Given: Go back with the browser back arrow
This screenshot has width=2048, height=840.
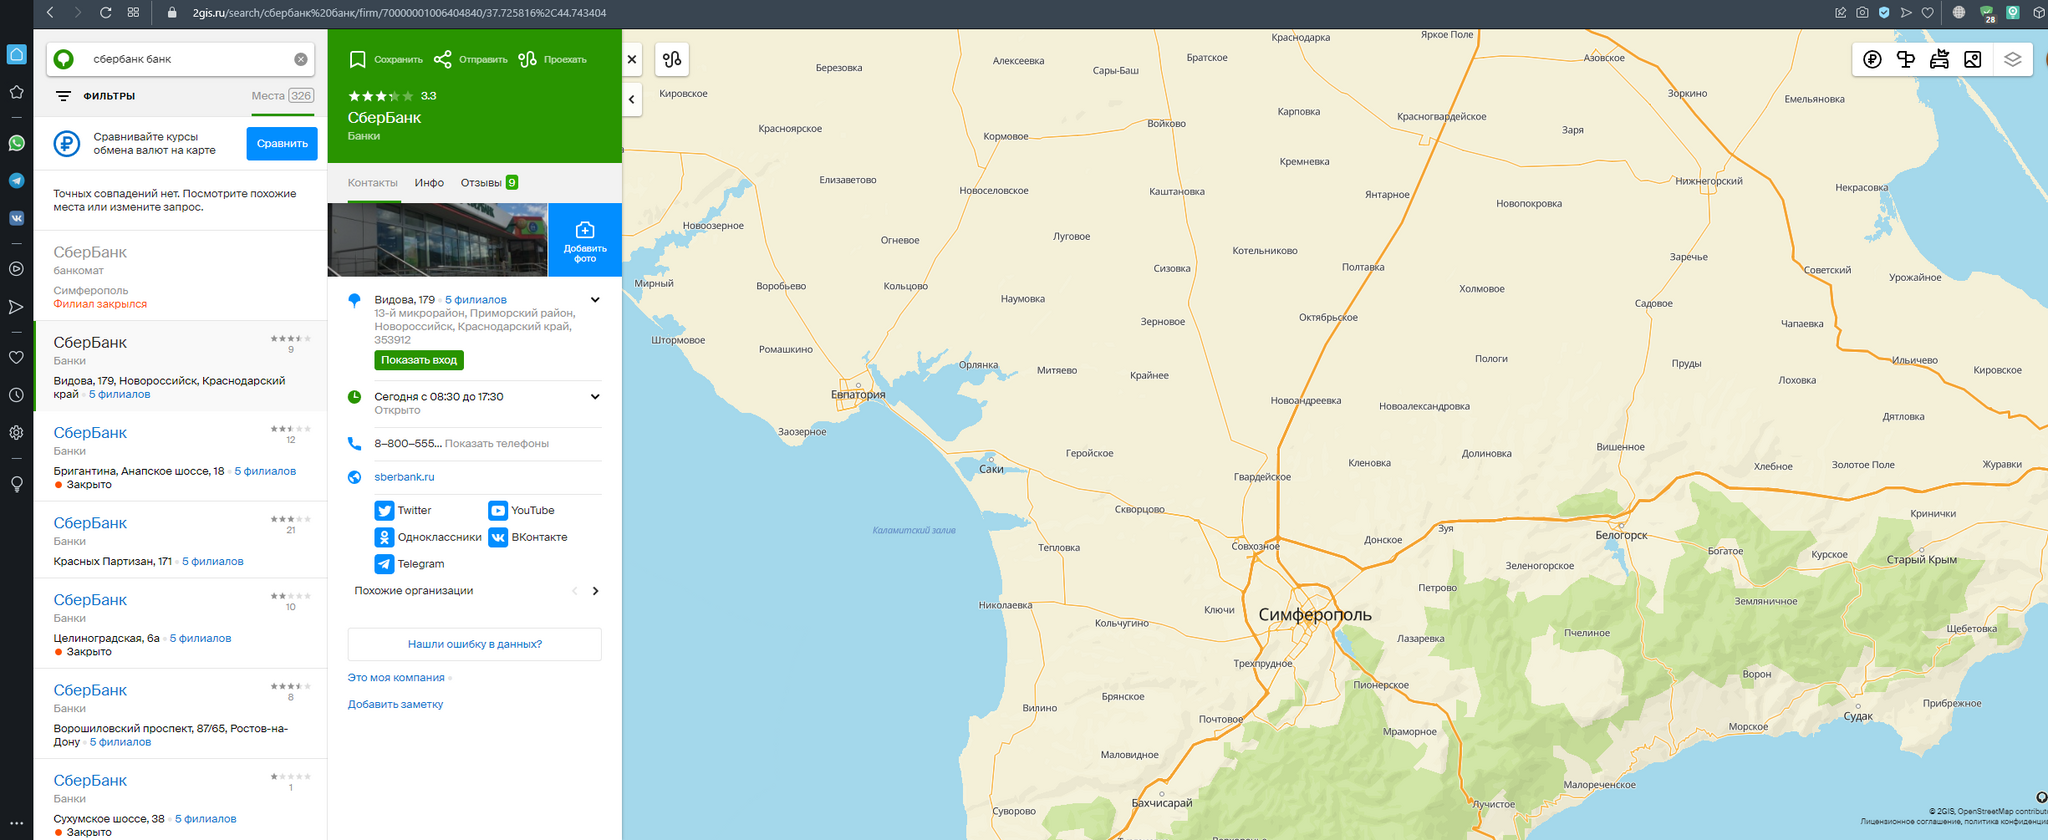Looking at the screenshot, I should (50, 13).
